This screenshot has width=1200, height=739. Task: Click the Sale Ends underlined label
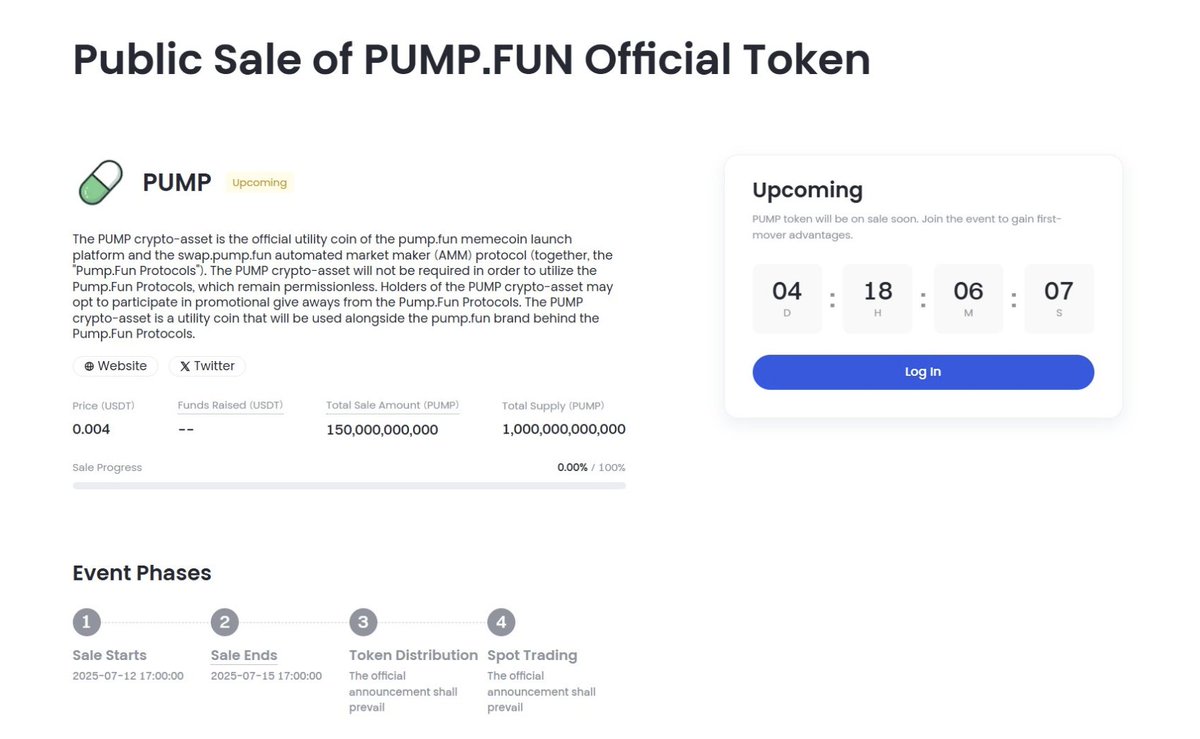(x=244, y=656)
